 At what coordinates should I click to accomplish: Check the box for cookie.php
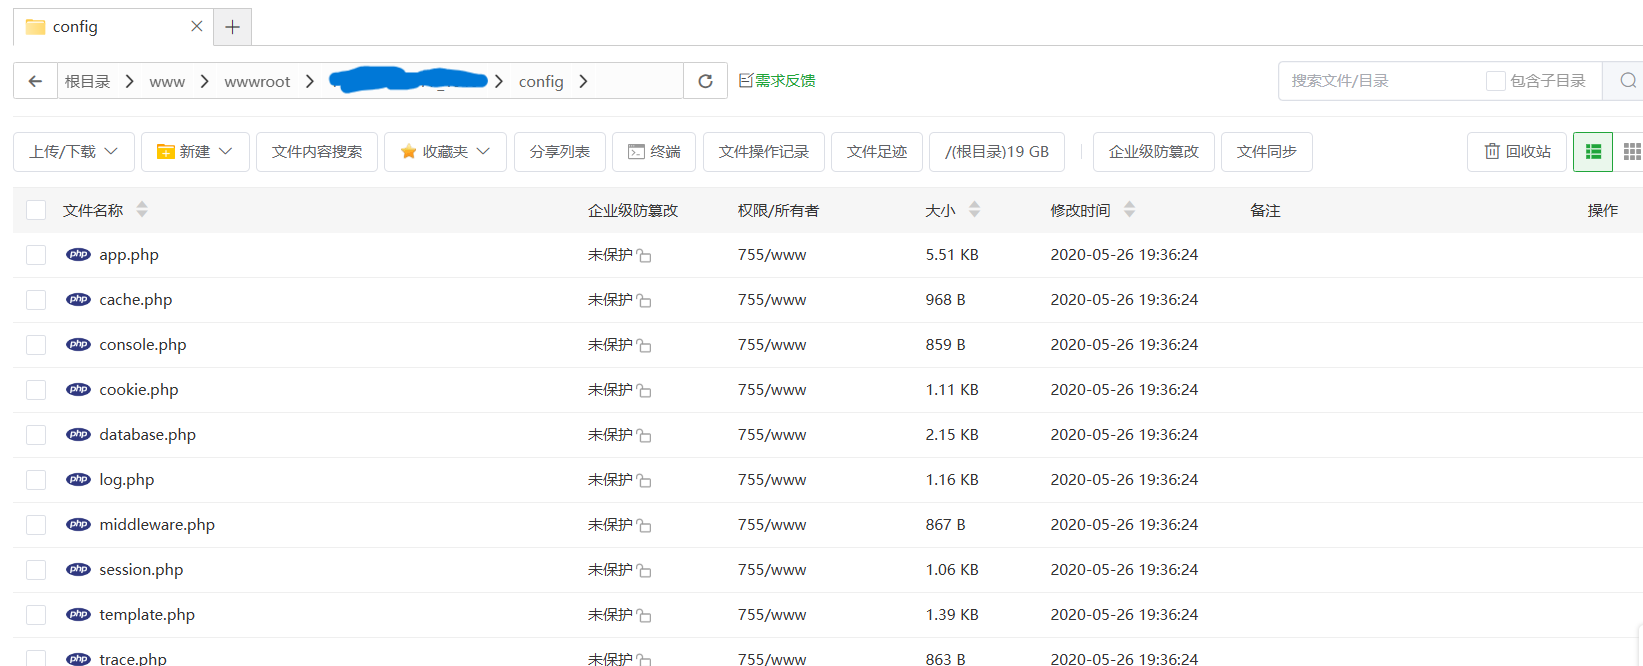pyautogui.click(x=36, y=390)
